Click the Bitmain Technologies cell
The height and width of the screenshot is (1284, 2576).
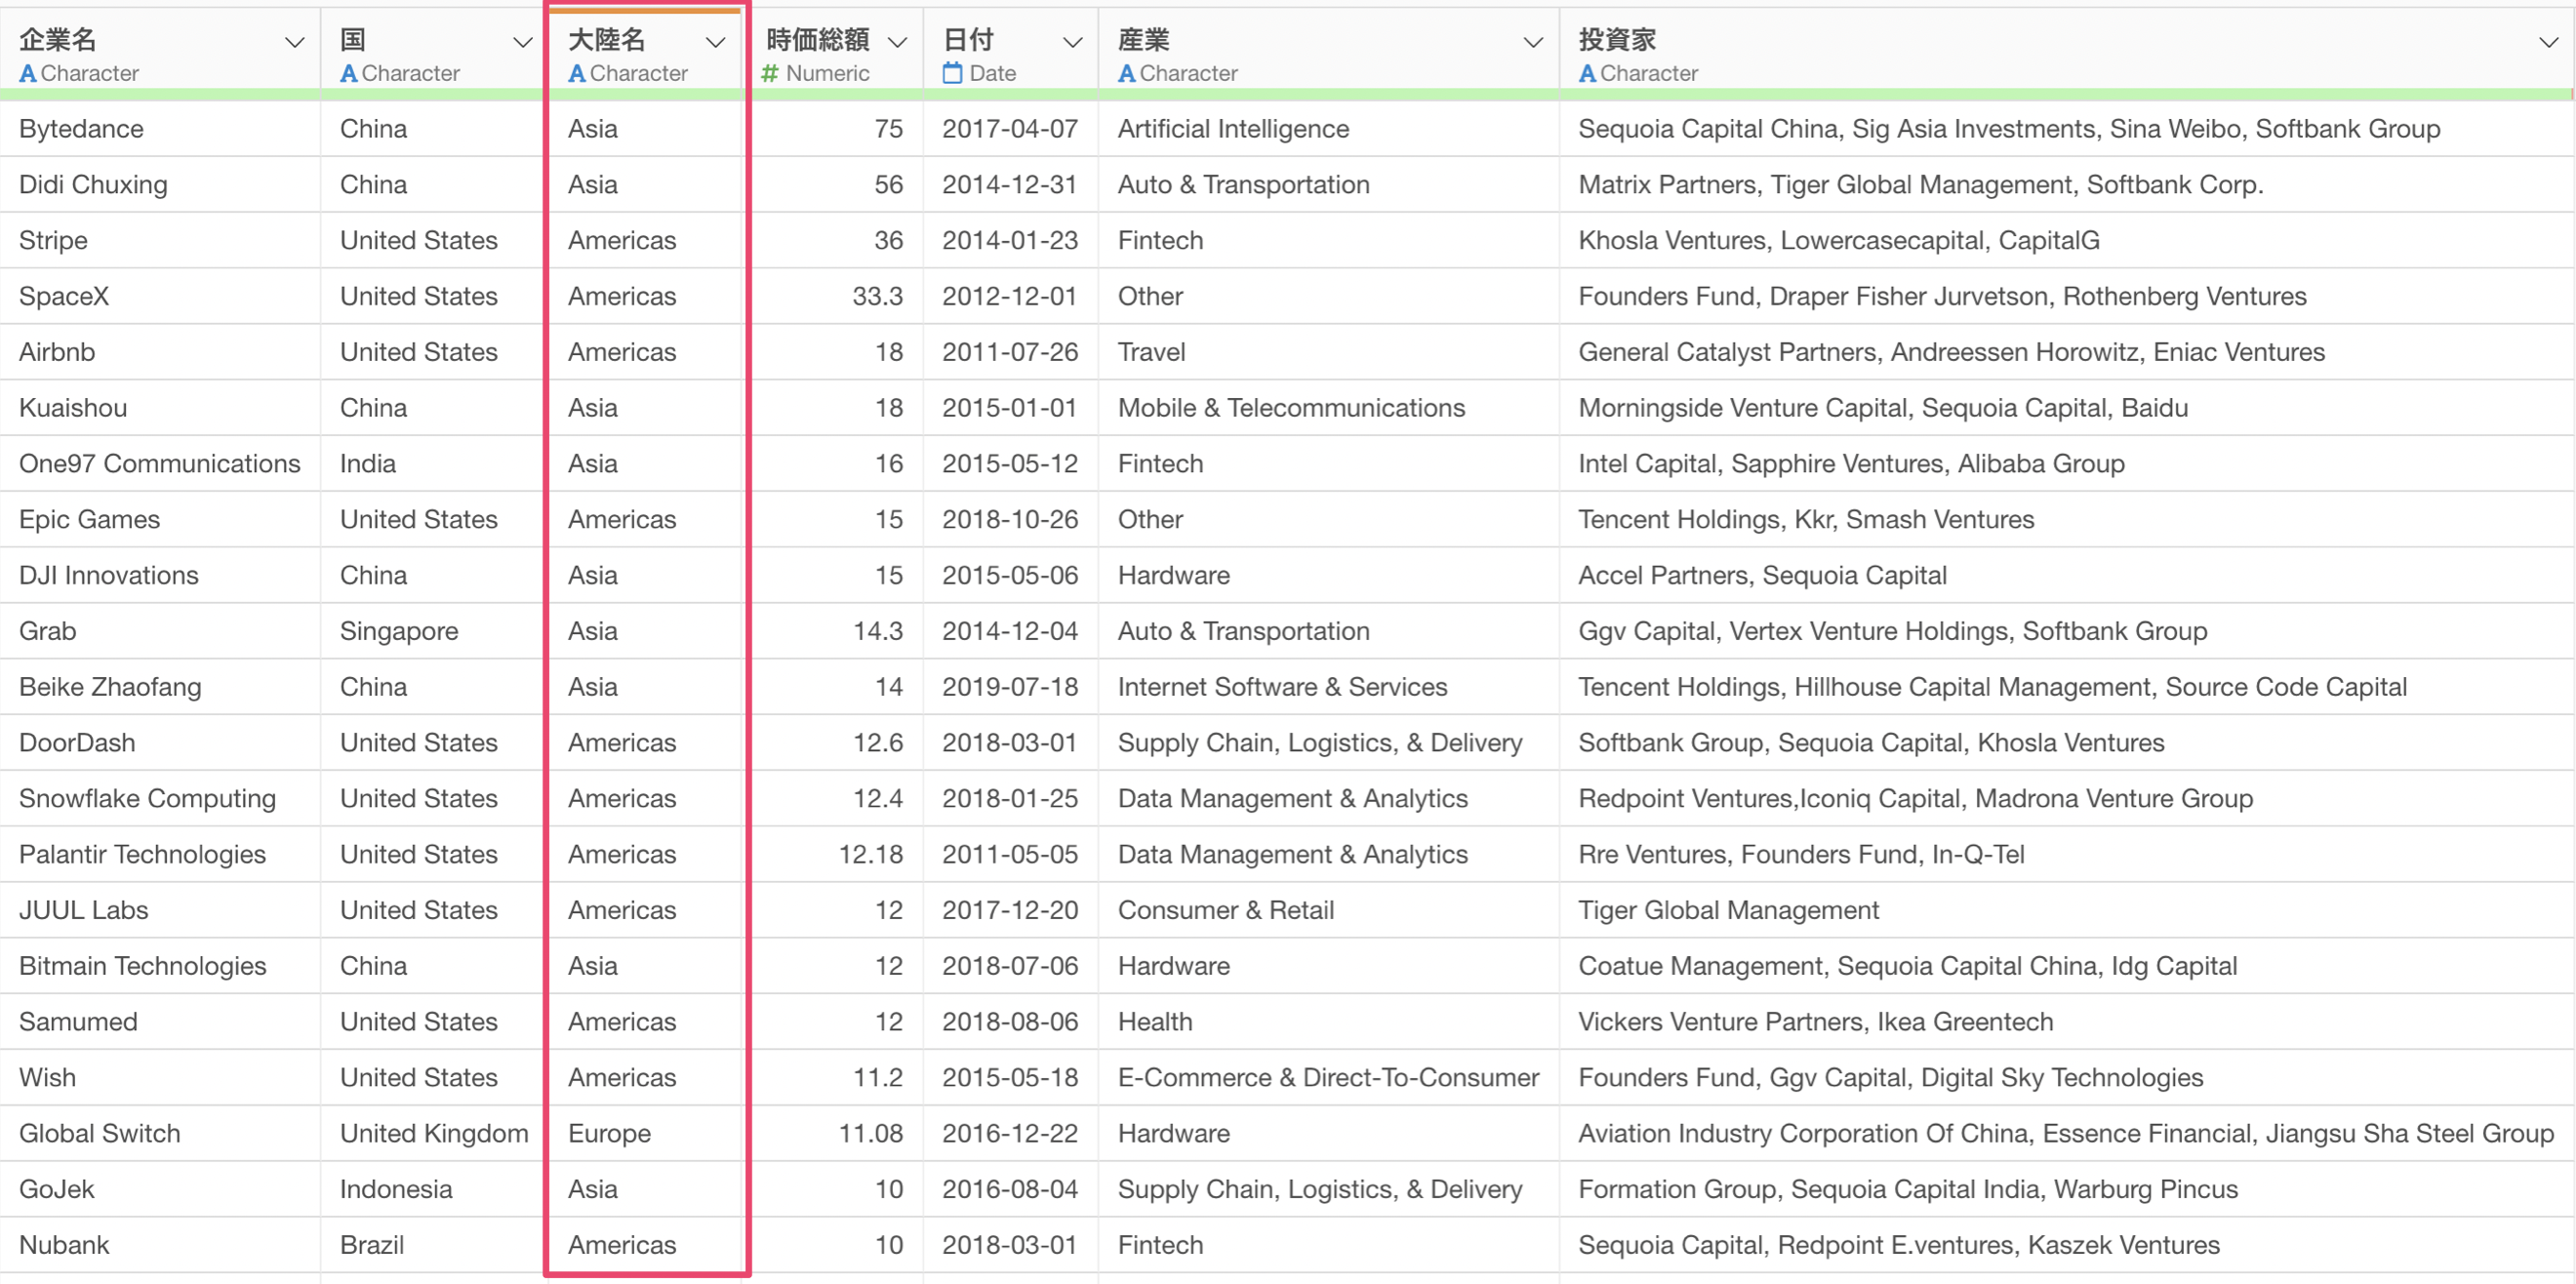[160, 967]
